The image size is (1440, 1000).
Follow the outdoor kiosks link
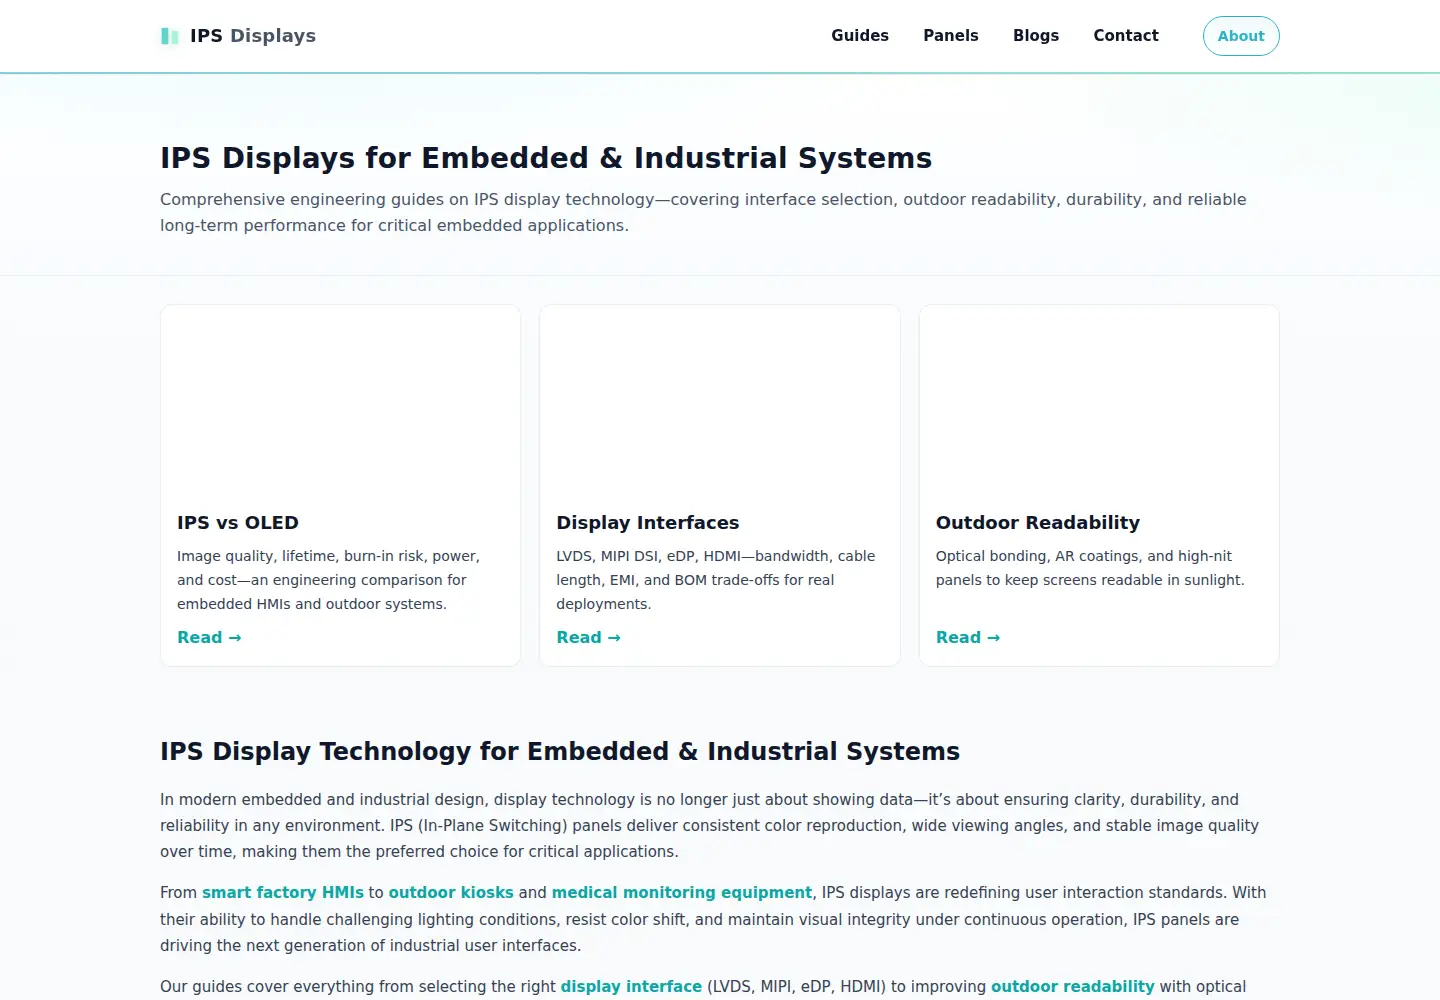tap(451, 893)
